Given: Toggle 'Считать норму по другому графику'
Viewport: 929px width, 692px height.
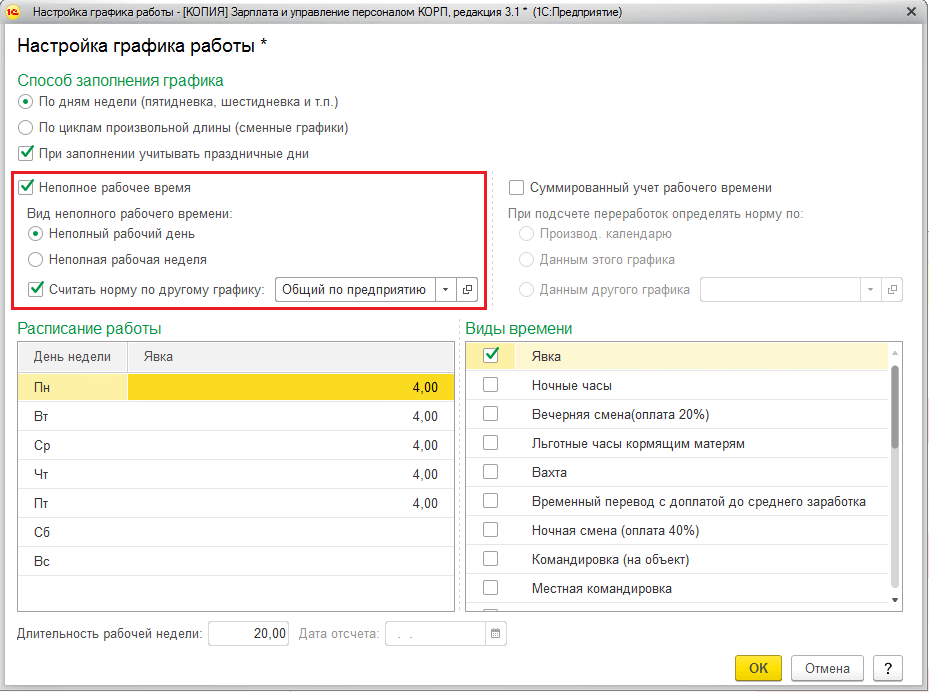Looking at the screenshot, I should [36, 289].
